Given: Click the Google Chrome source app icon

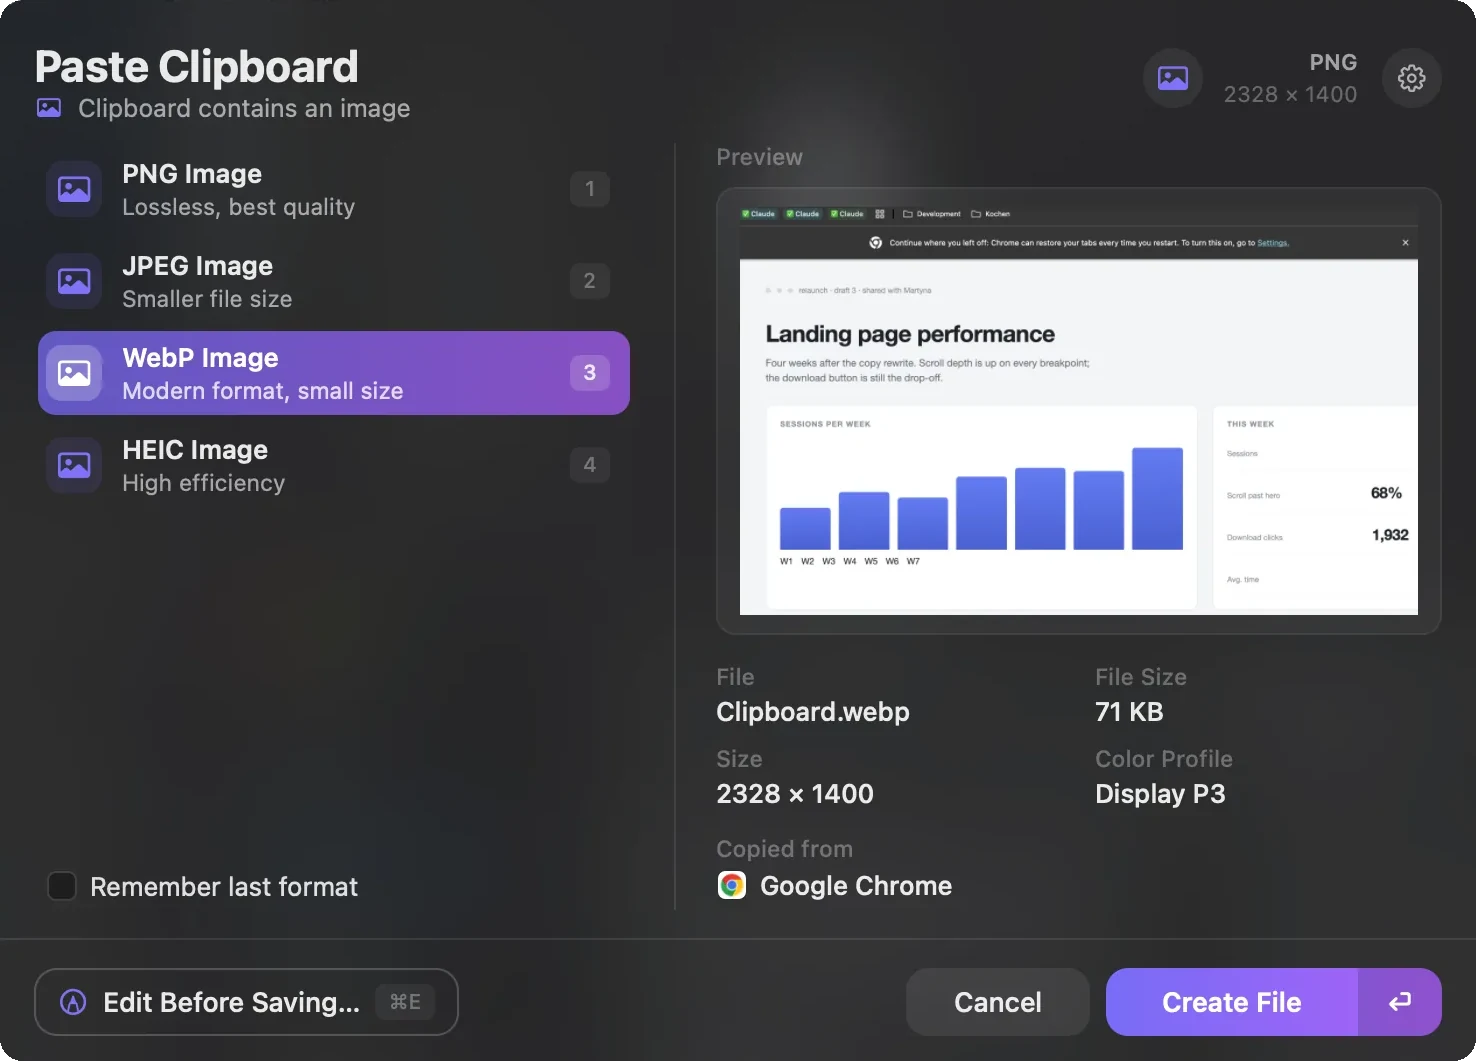Looking at the screenshot, I should tap(732, 886).
